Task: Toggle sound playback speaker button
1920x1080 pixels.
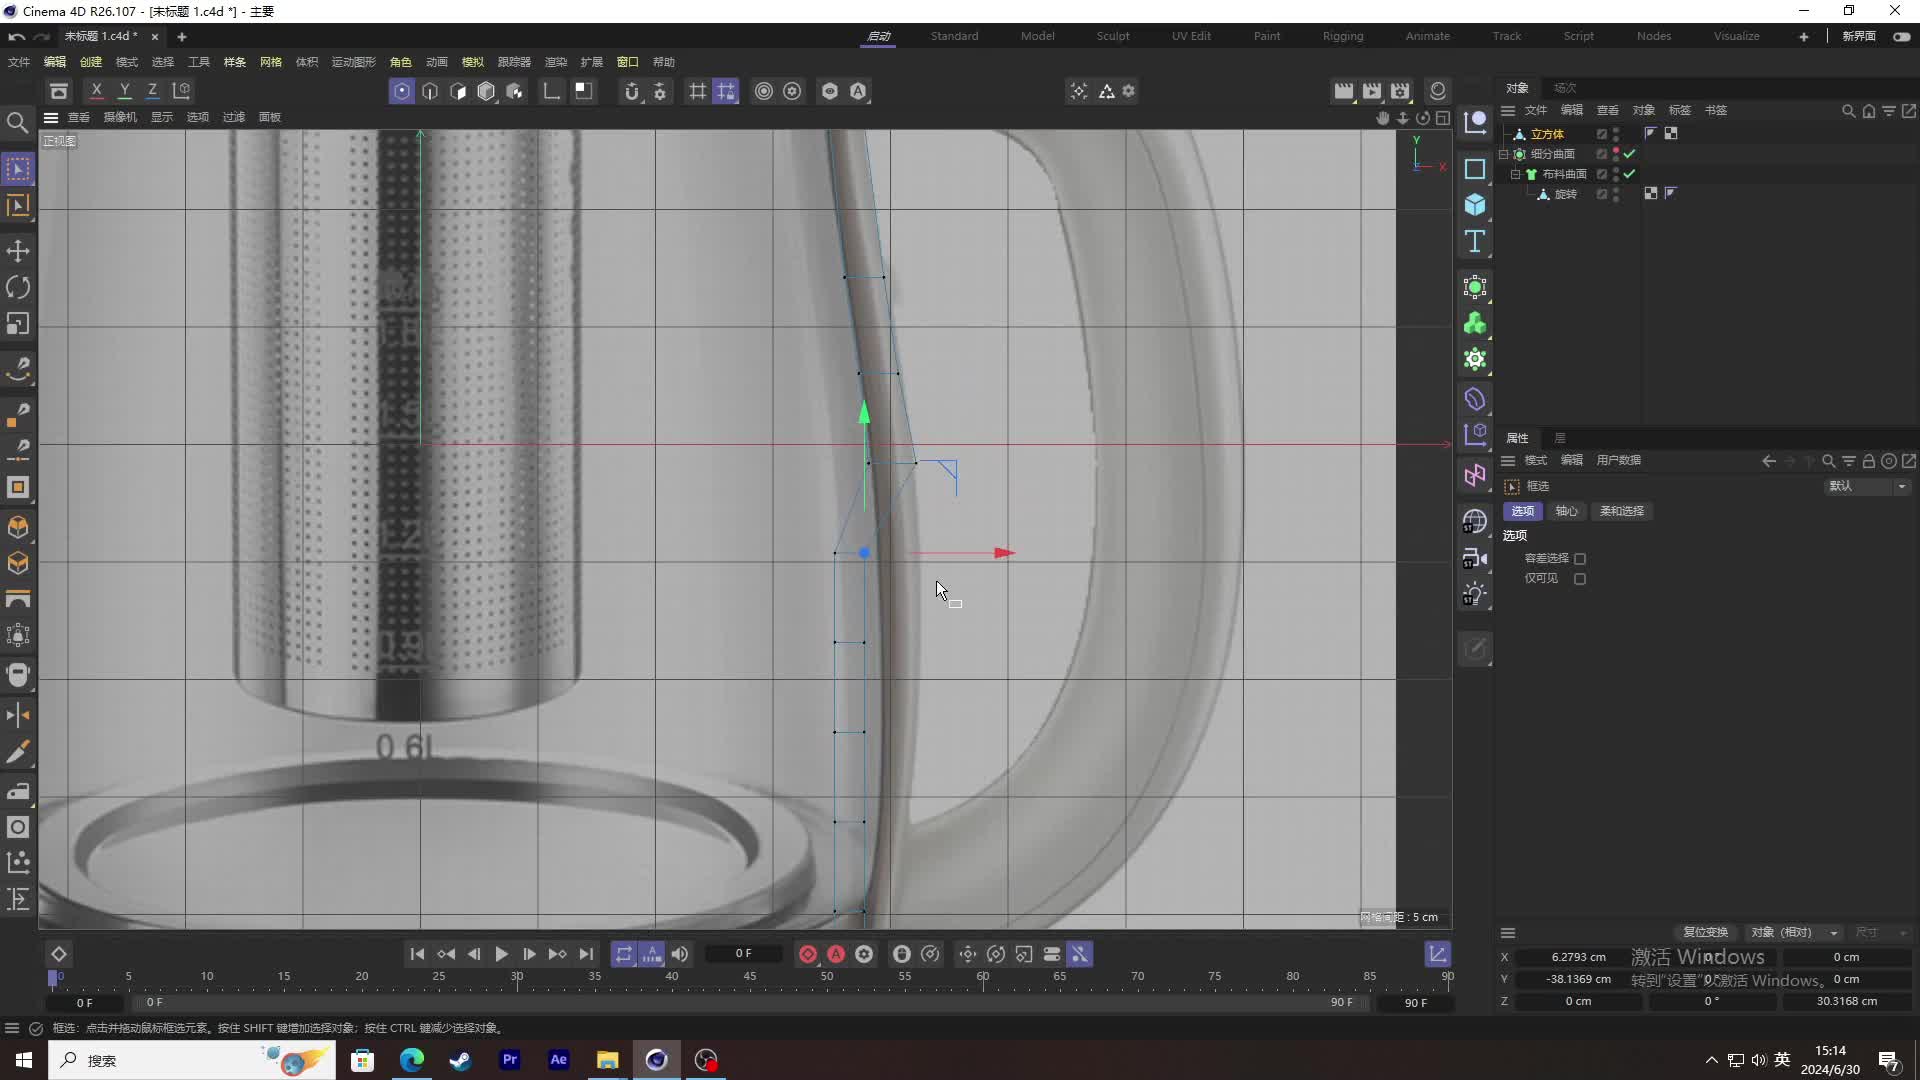Action: tap(680, 954)
